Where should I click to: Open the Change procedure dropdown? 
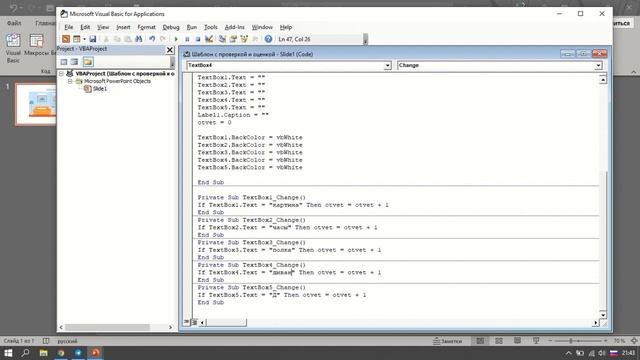(x=598, y=66)
